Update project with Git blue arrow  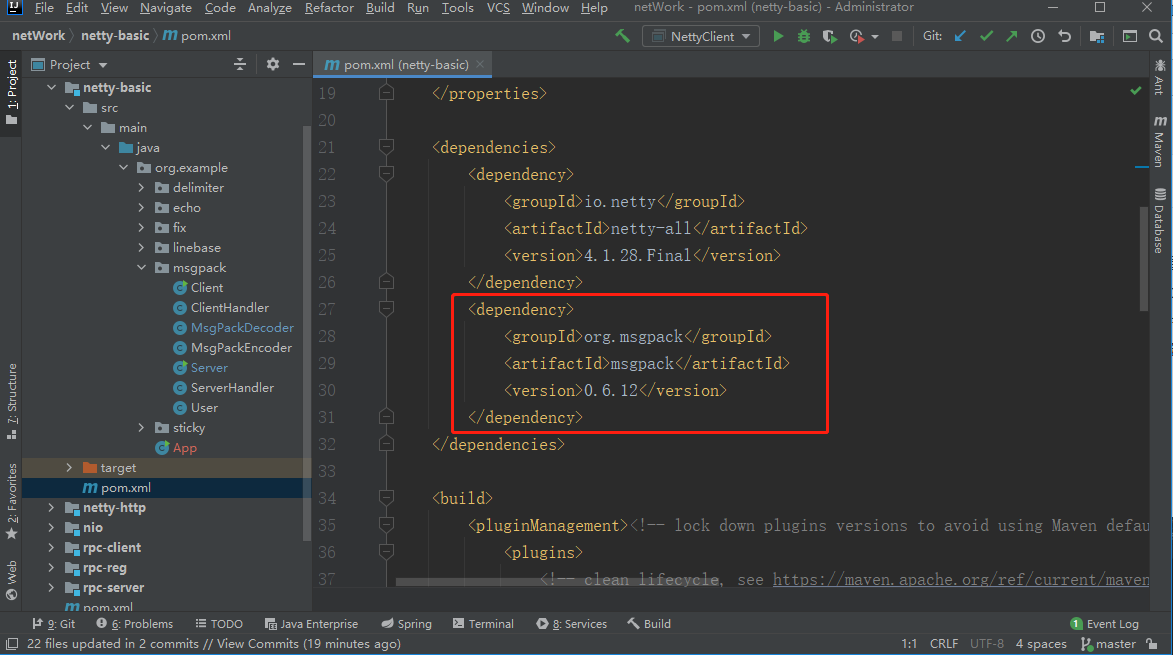961,36
